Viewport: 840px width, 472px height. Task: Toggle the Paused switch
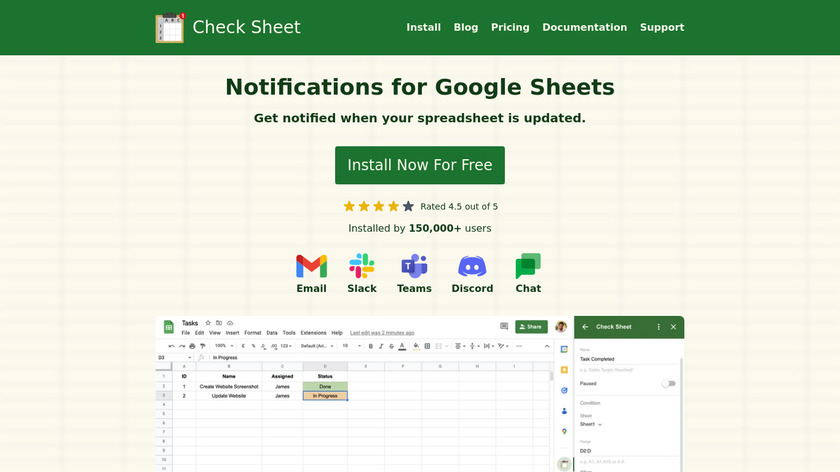click(x=669, y=384)
